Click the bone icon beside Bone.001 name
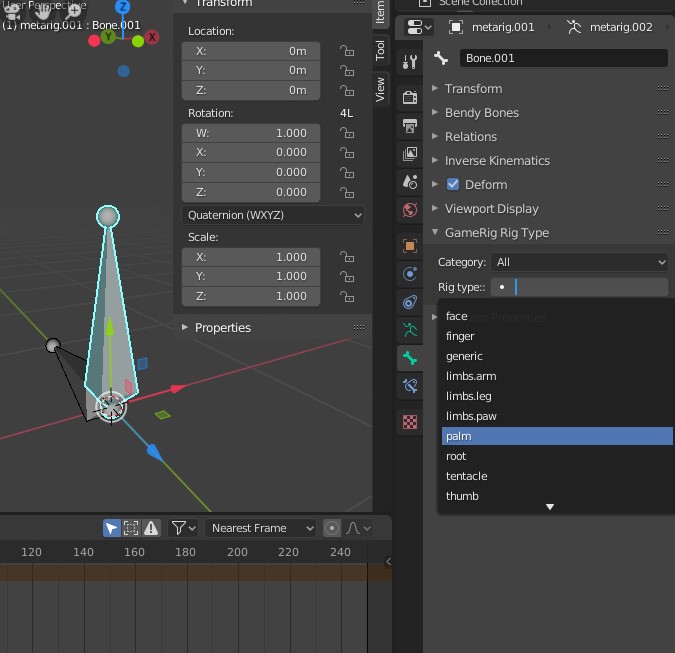The width and height of the screenshot is (675, 653). pyautogui.click(x=441, y=58)
